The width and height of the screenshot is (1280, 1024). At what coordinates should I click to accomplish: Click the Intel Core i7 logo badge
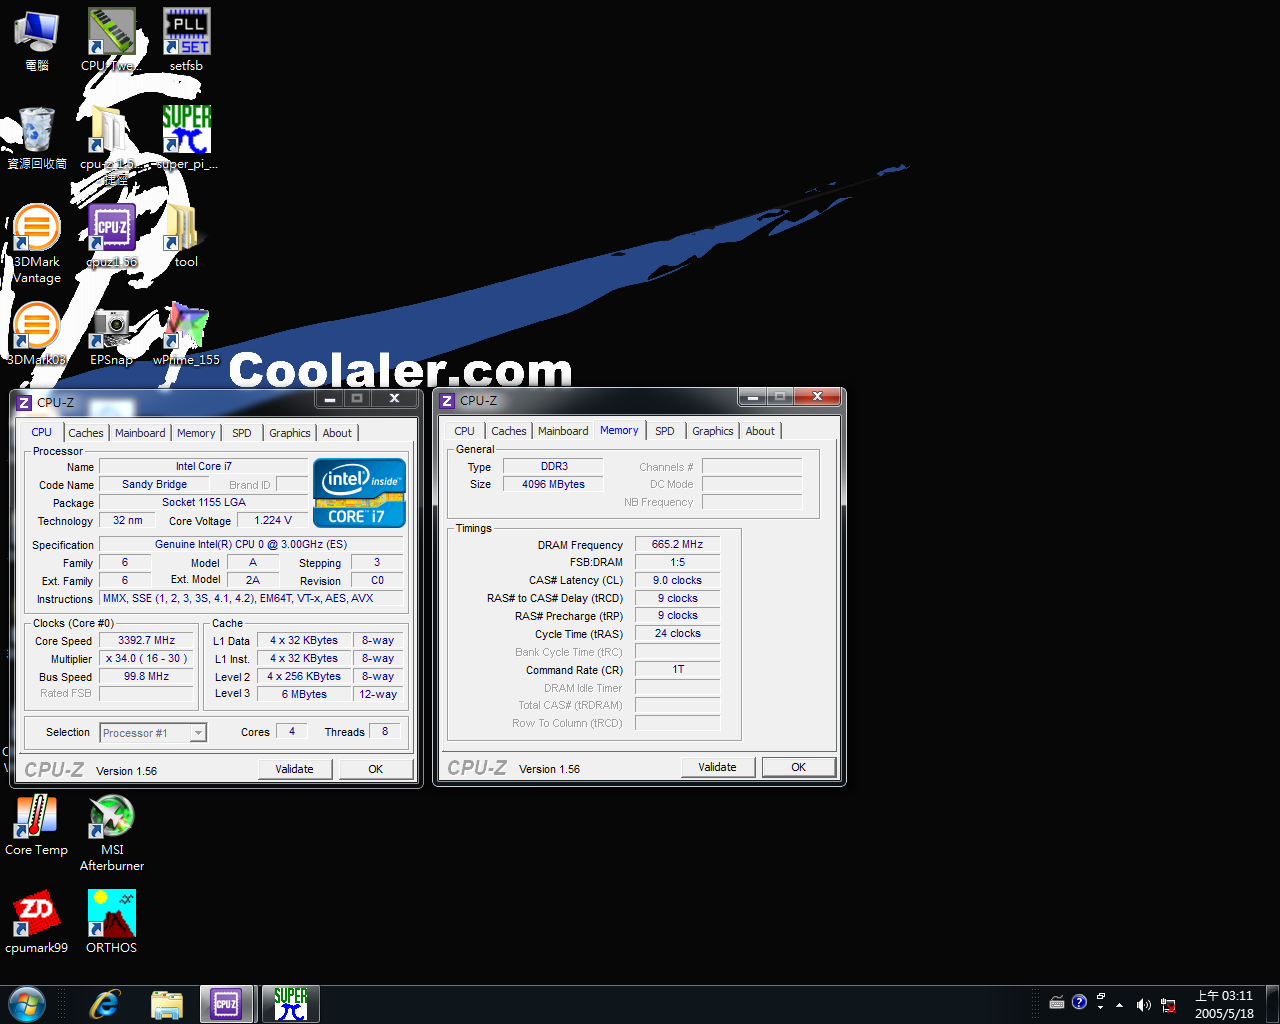[359, 492]
